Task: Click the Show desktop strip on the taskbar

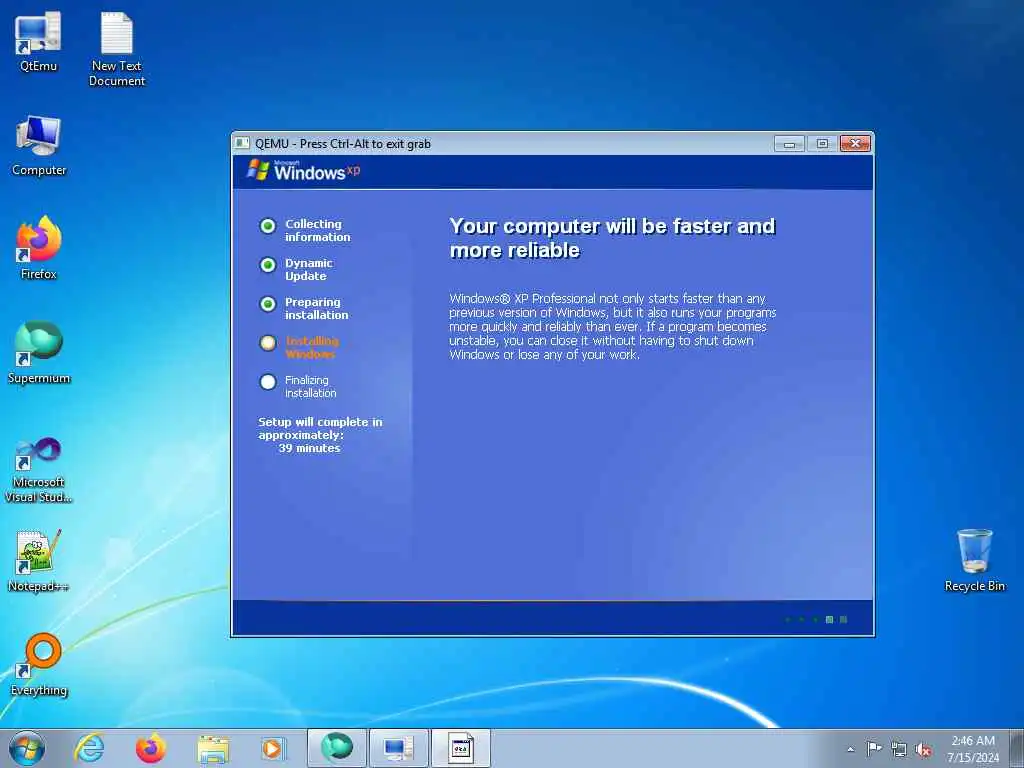Action: coord(1017,748)
